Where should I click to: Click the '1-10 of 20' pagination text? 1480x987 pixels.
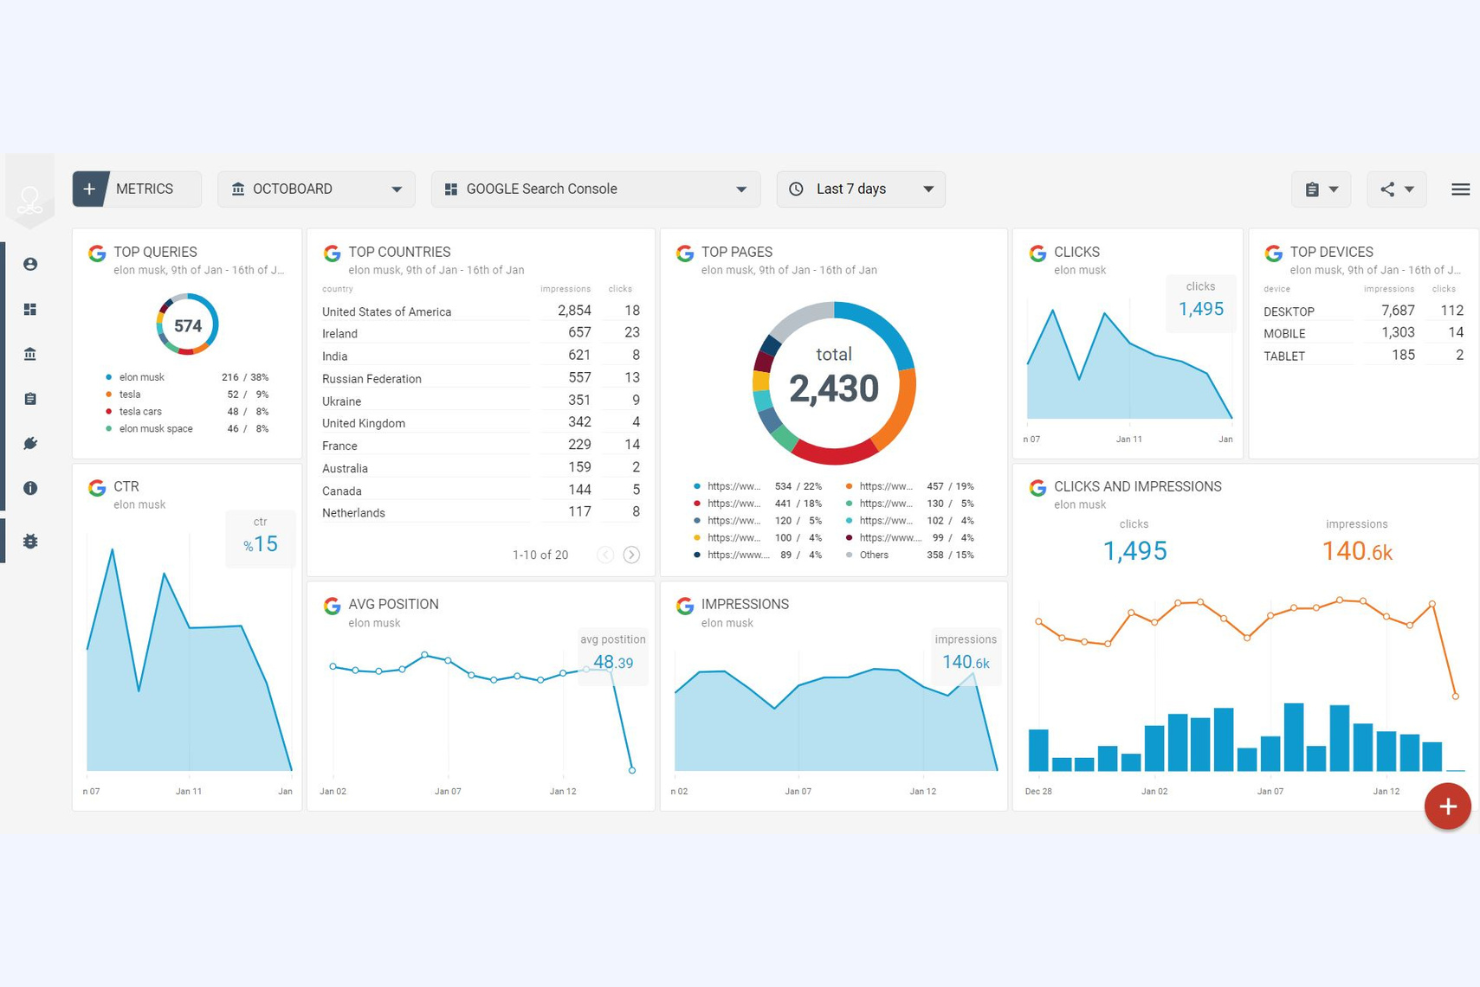[x=540, y=555]
